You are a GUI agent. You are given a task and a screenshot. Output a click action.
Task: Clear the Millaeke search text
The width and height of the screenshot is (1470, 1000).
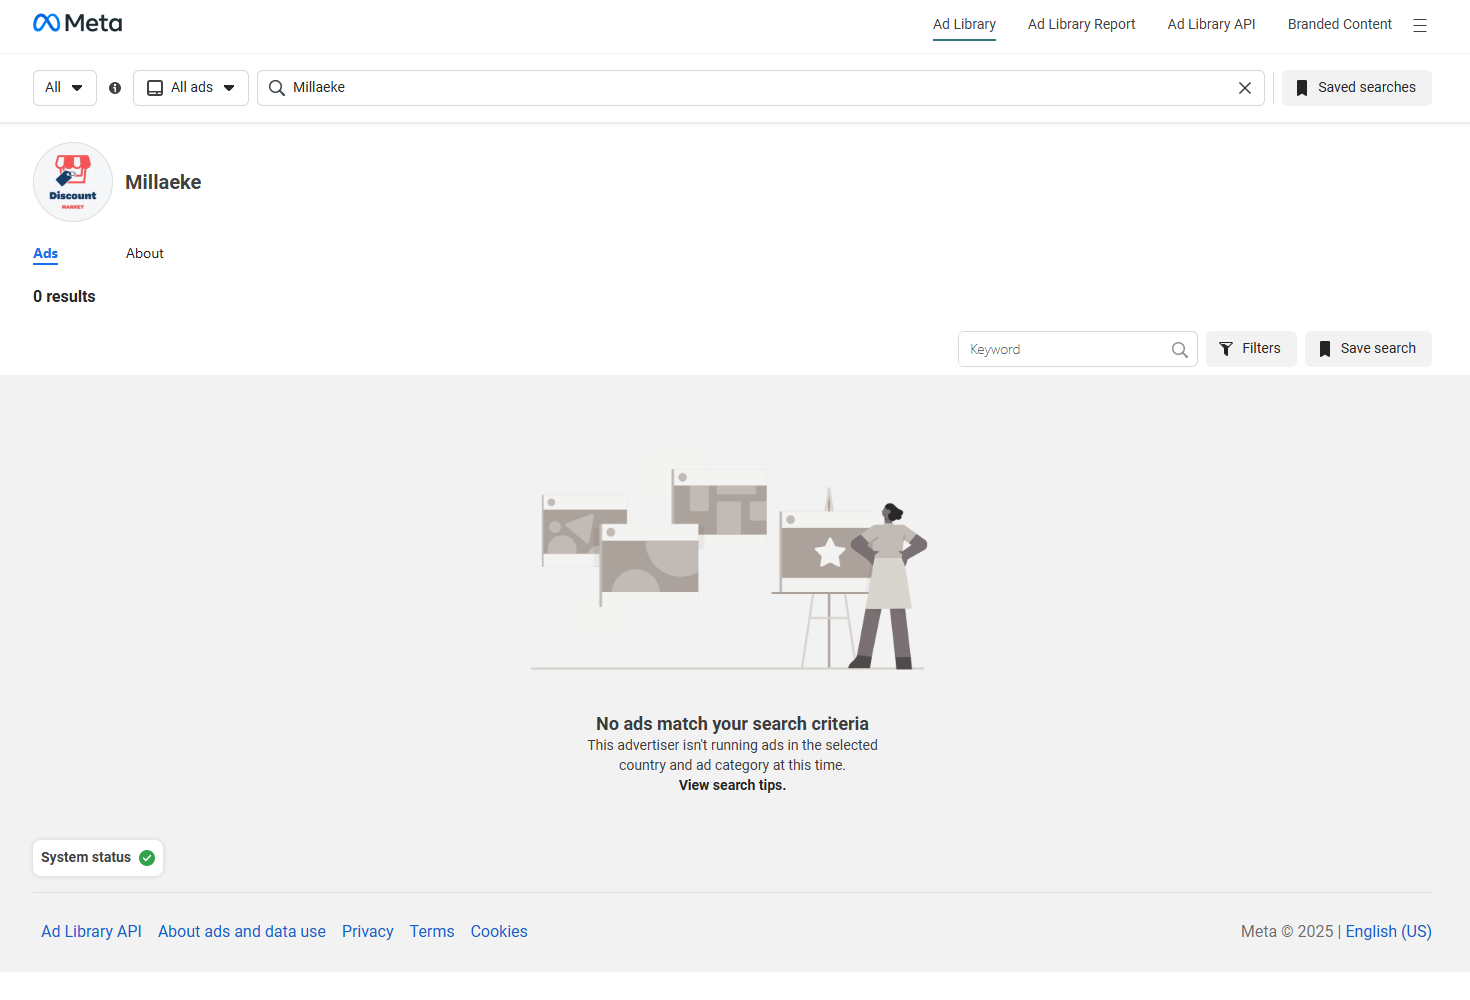[x=1245, y=88]
